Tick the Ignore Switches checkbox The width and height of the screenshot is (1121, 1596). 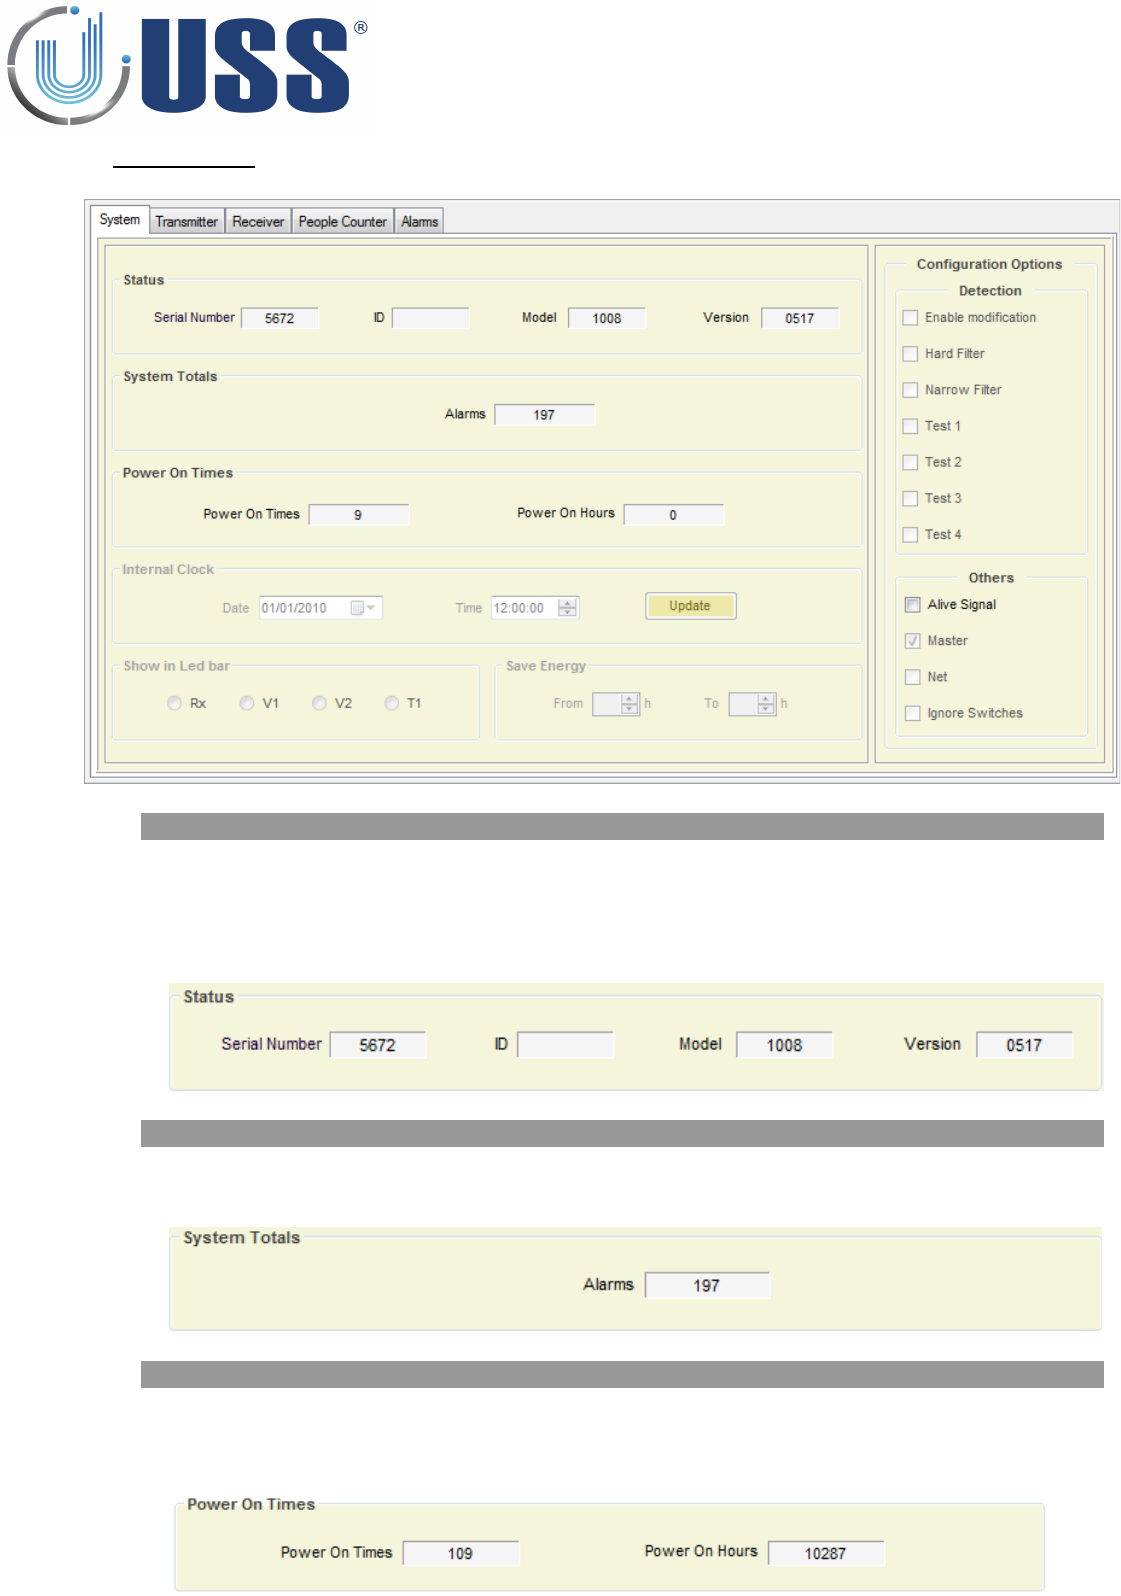pos(912,713)
